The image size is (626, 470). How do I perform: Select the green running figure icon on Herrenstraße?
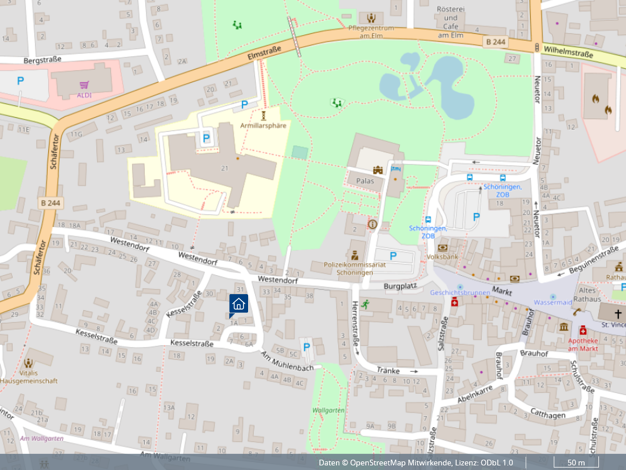click(366, 303)
